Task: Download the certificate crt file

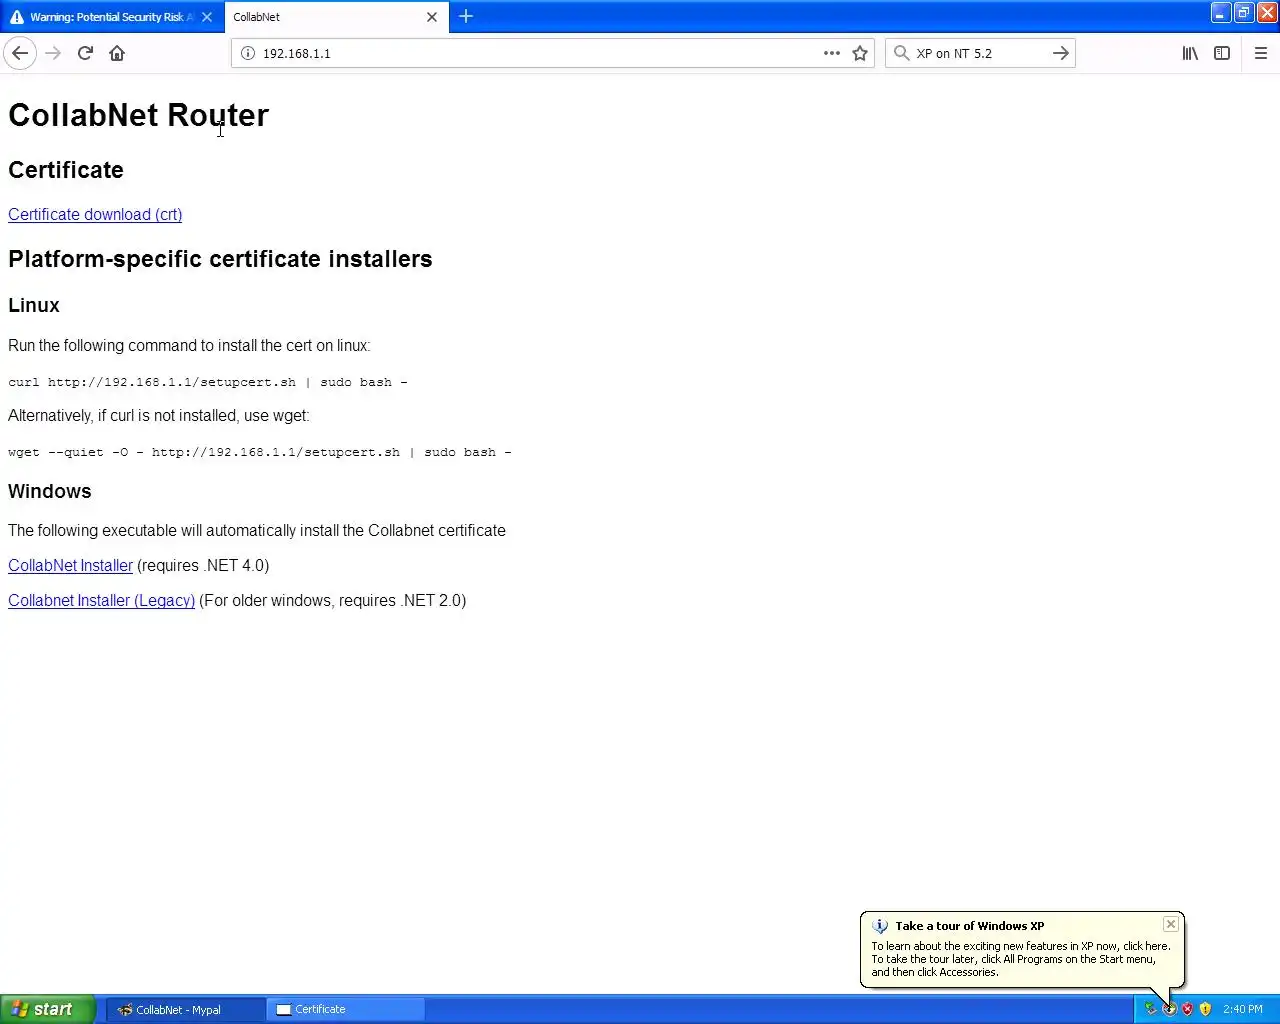Action: click(95, 214)
